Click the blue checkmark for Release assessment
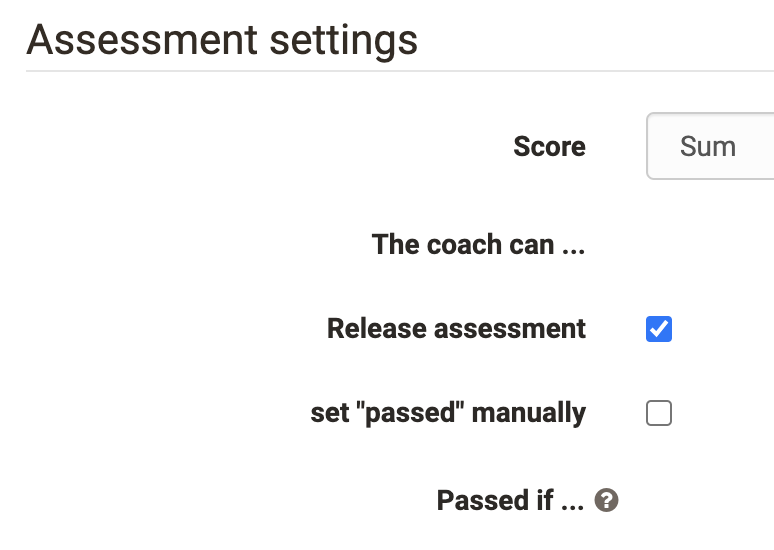774x550 pixels. click(x=659, y=329)
